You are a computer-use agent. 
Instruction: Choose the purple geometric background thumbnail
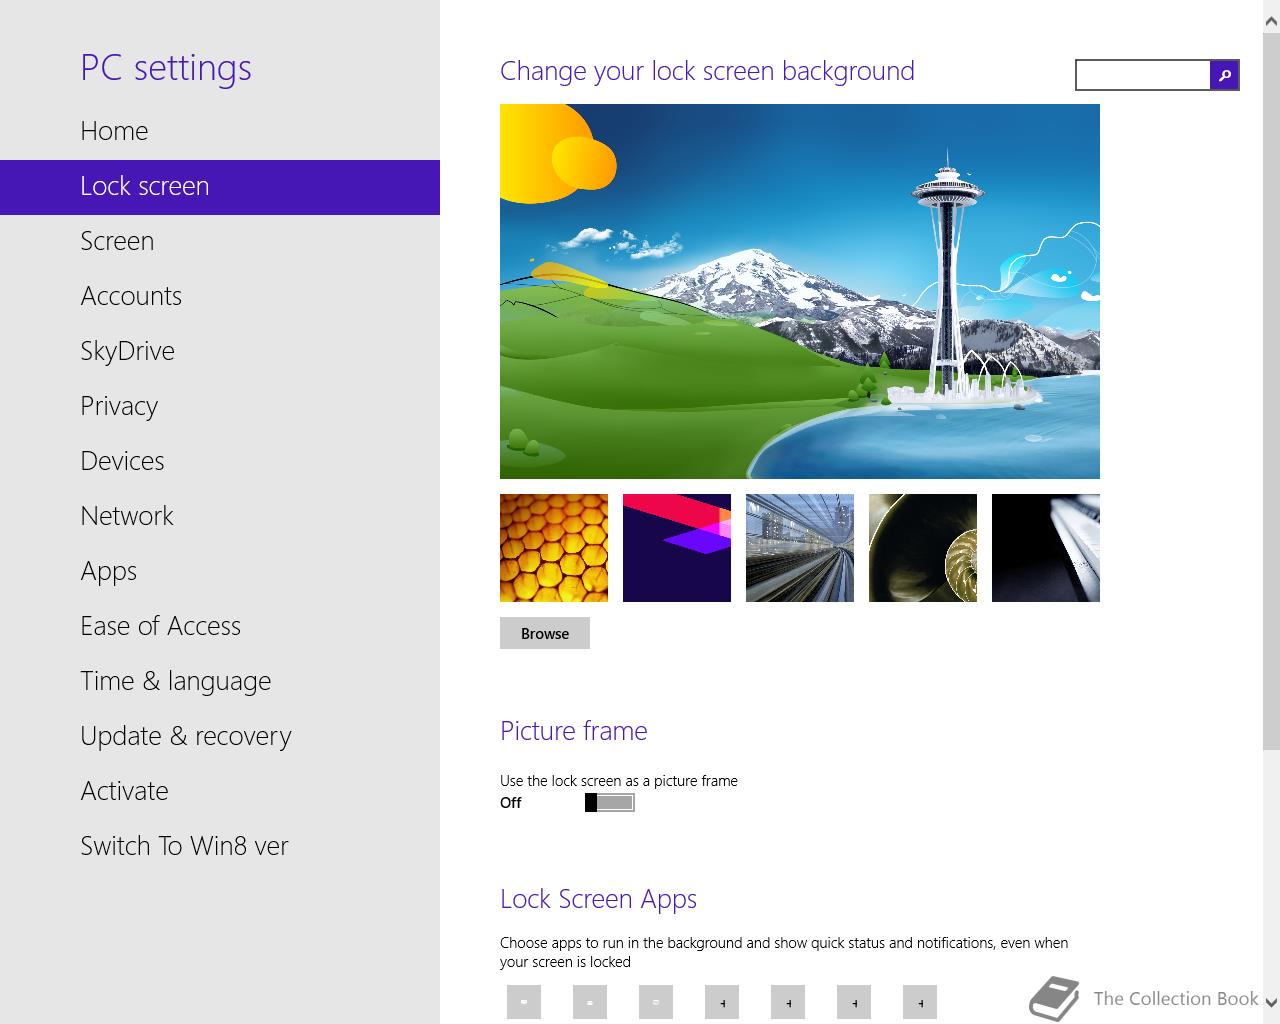coord(677,548)
